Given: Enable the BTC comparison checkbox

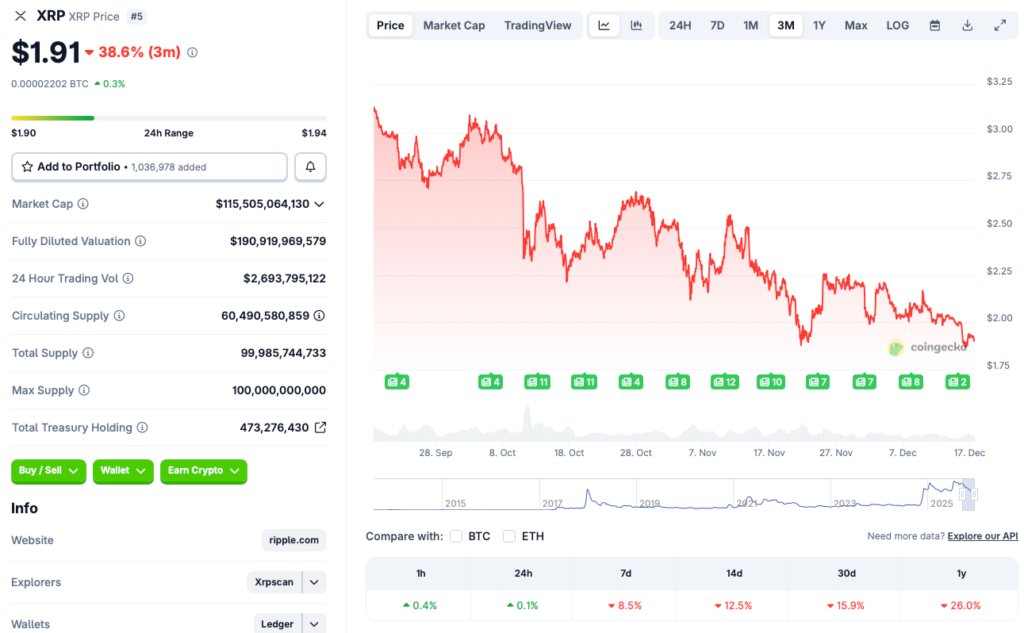Looking at the screenshot, I should pyautogui.click(x=456, y=536).
